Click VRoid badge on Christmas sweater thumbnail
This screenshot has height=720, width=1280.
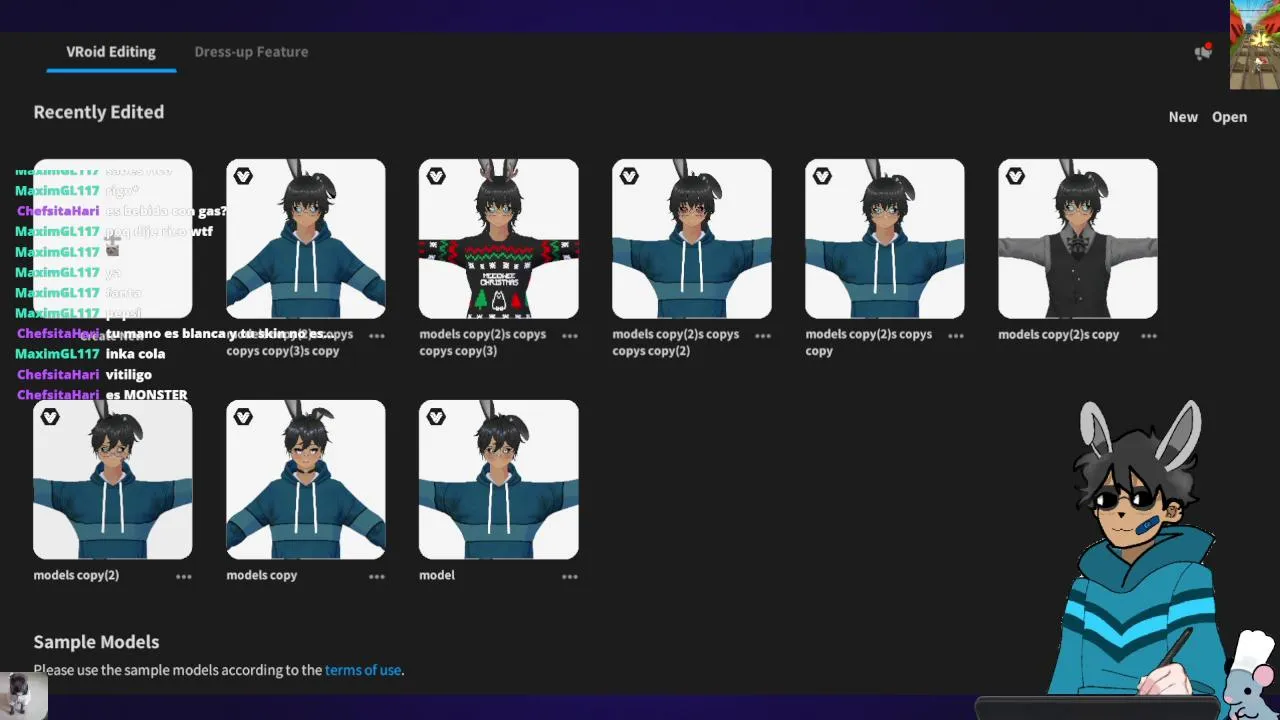coord(436,176)
